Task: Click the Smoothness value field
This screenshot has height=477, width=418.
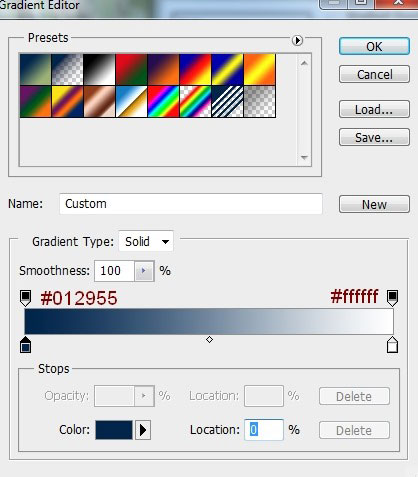Action: (x=114, y=271)
